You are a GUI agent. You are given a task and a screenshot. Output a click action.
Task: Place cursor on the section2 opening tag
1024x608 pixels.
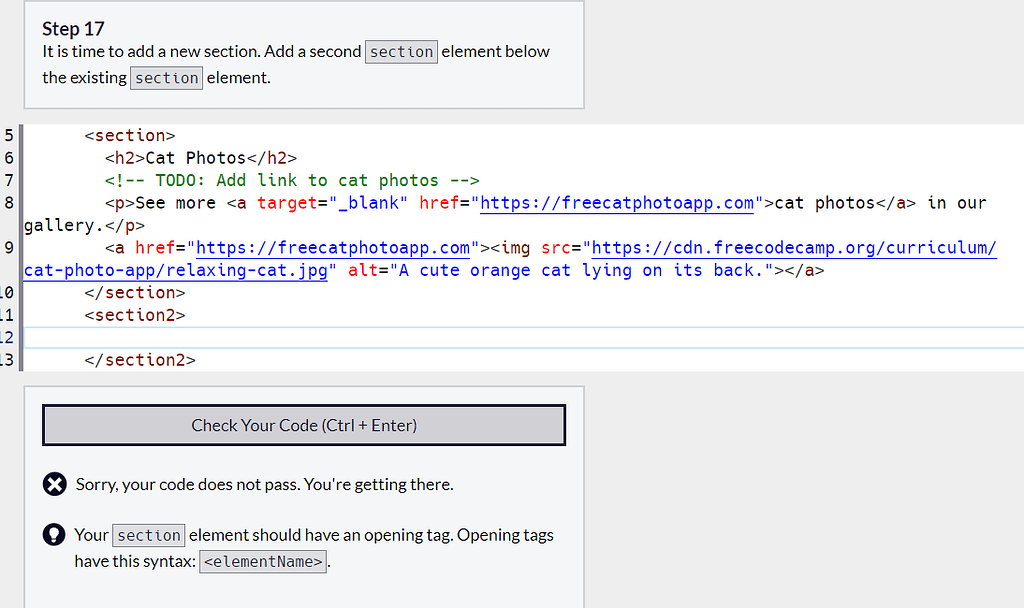click(x=133, y=315)
